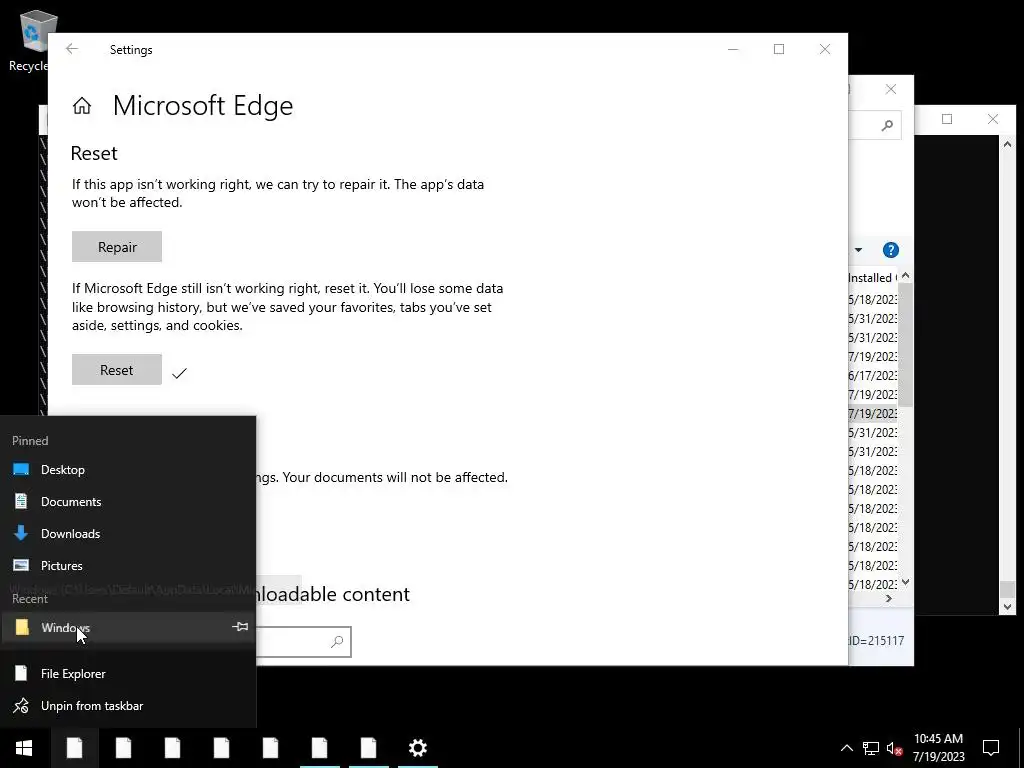Launch File Explorer from the jump list
1024x768 pixels.
[128, 673]
